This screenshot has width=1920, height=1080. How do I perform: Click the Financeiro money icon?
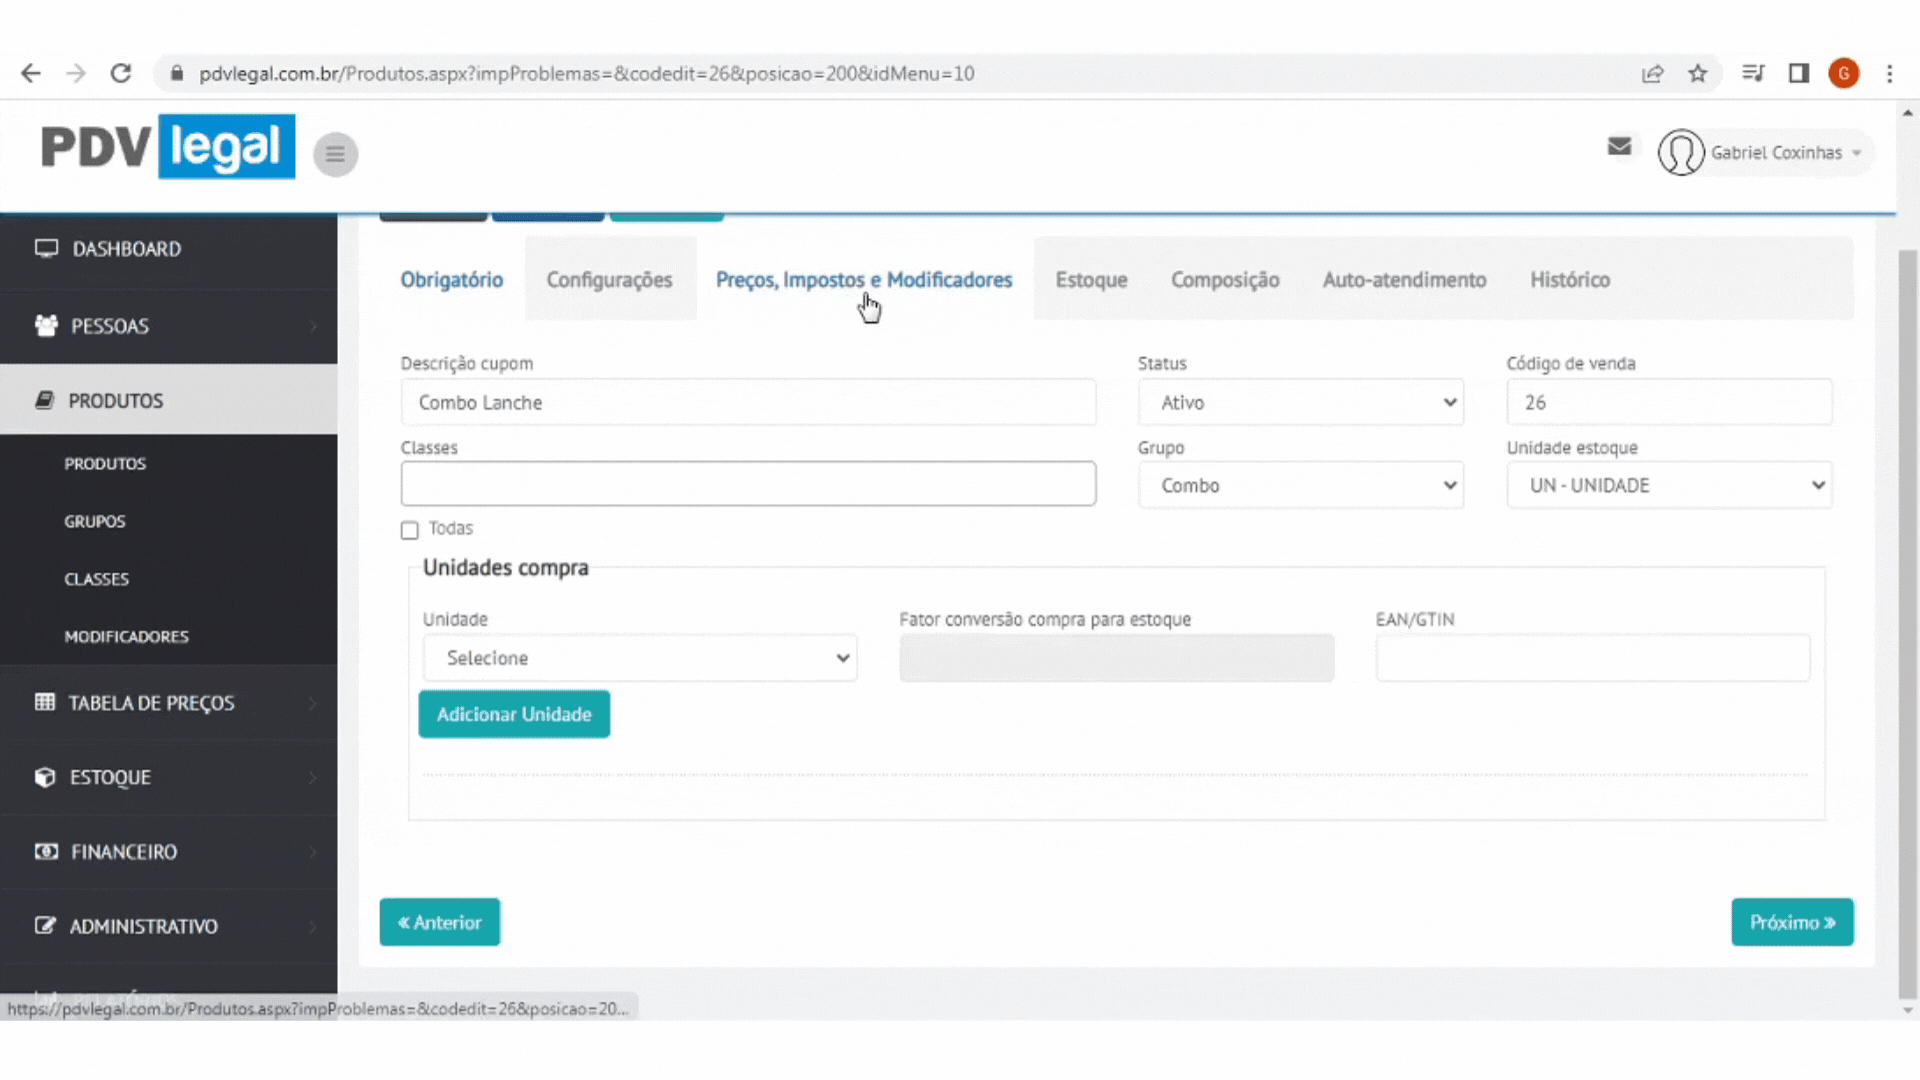pyautogui.click(x=46, y=851)
